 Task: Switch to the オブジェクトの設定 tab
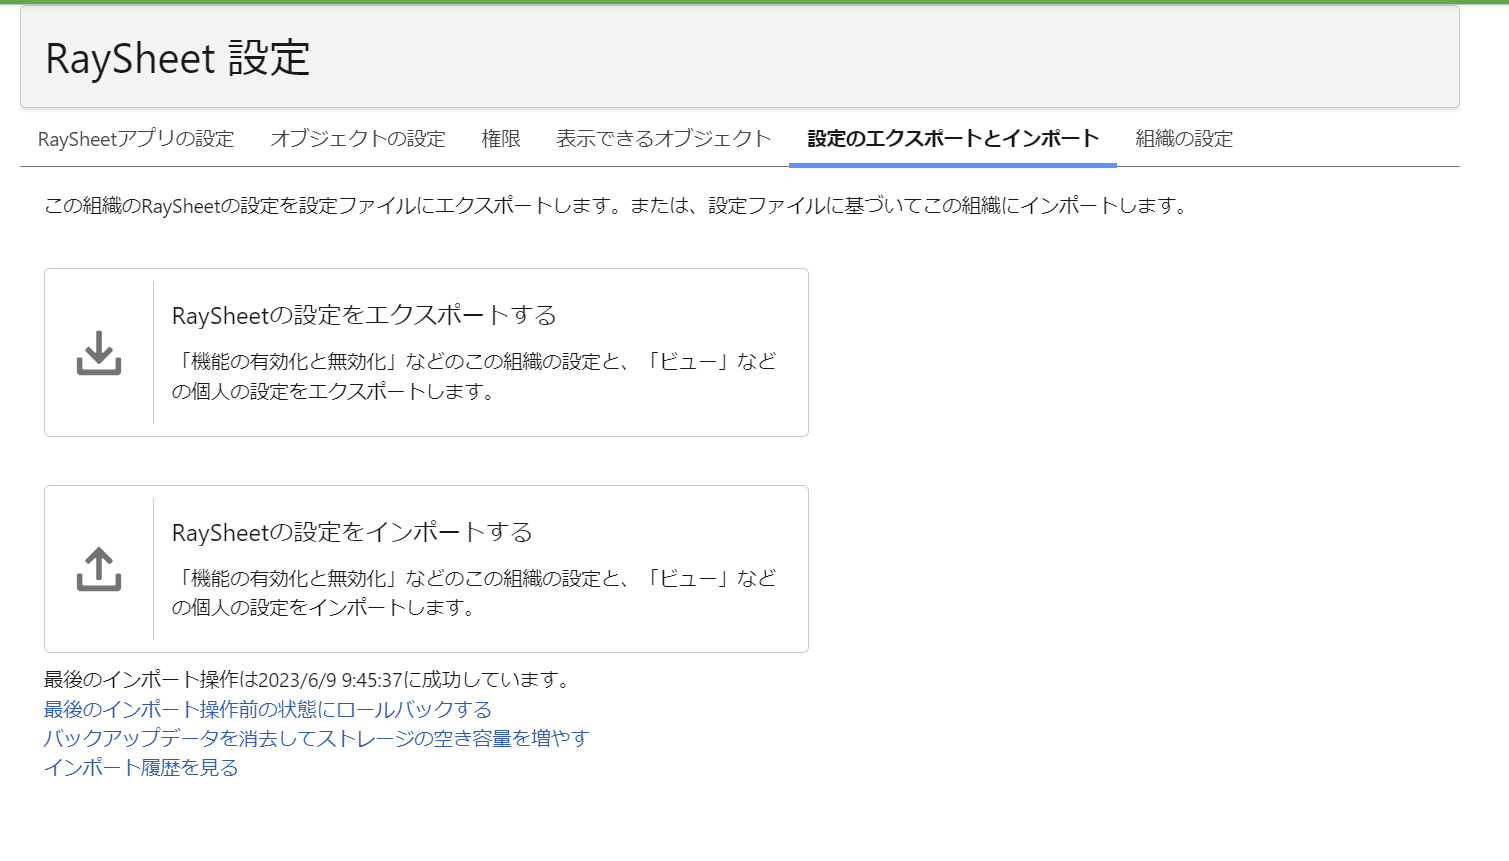pos(358,139)
